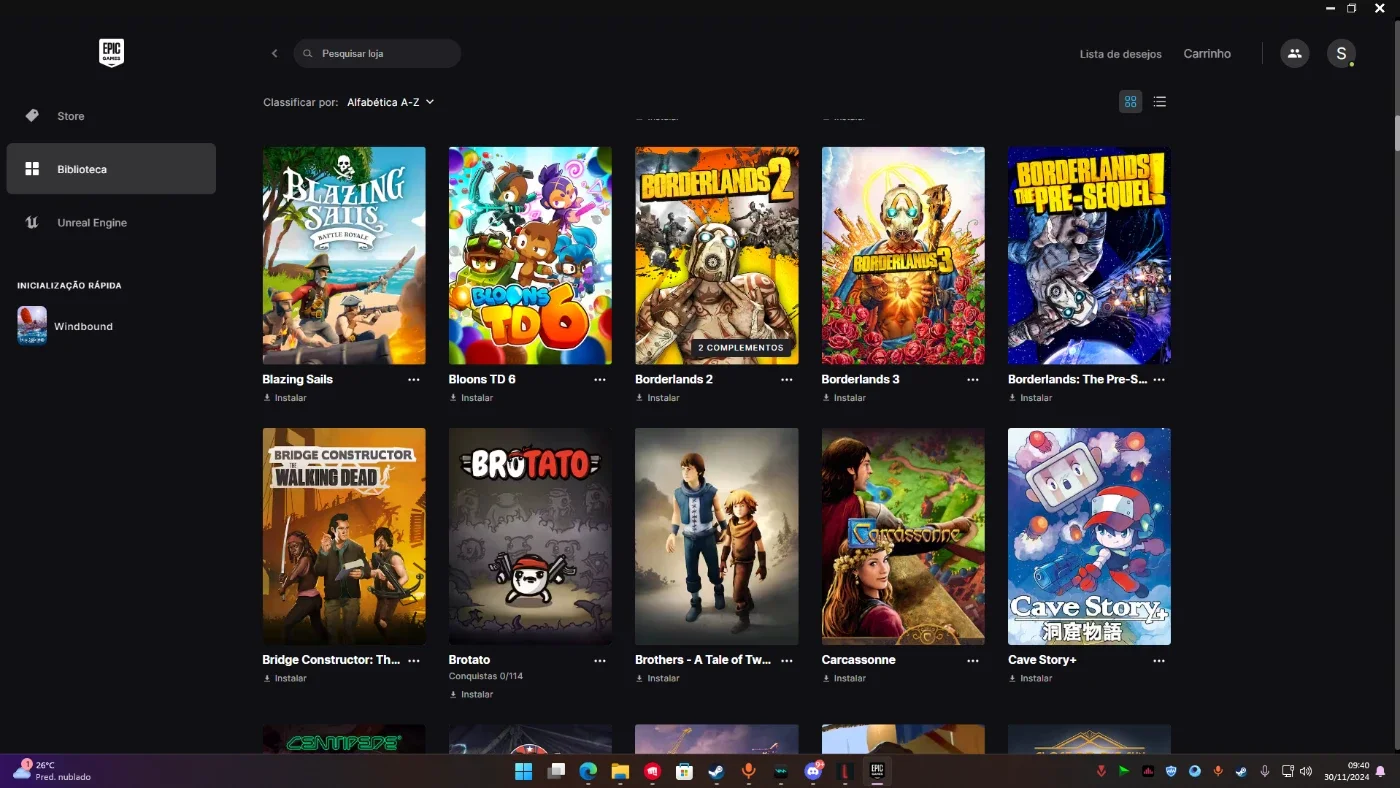
Task: Click the volume icon in the system tray
Action: 1305,771
